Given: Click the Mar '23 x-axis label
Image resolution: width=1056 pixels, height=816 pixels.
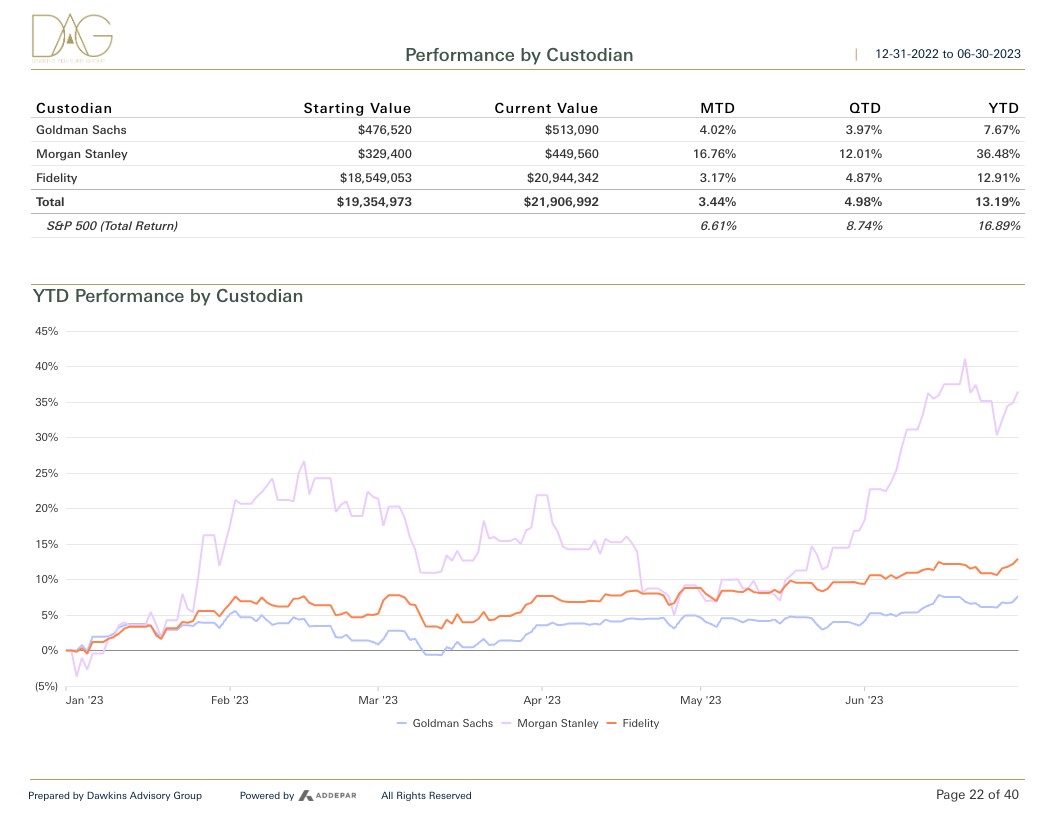Looking at the screenshot, I should click(378, 700).
